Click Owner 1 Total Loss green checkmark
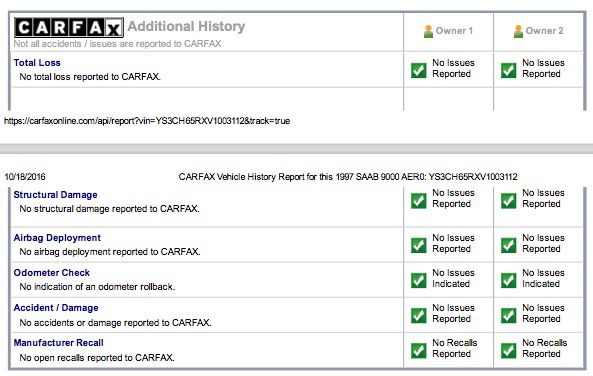 (419, 70)
